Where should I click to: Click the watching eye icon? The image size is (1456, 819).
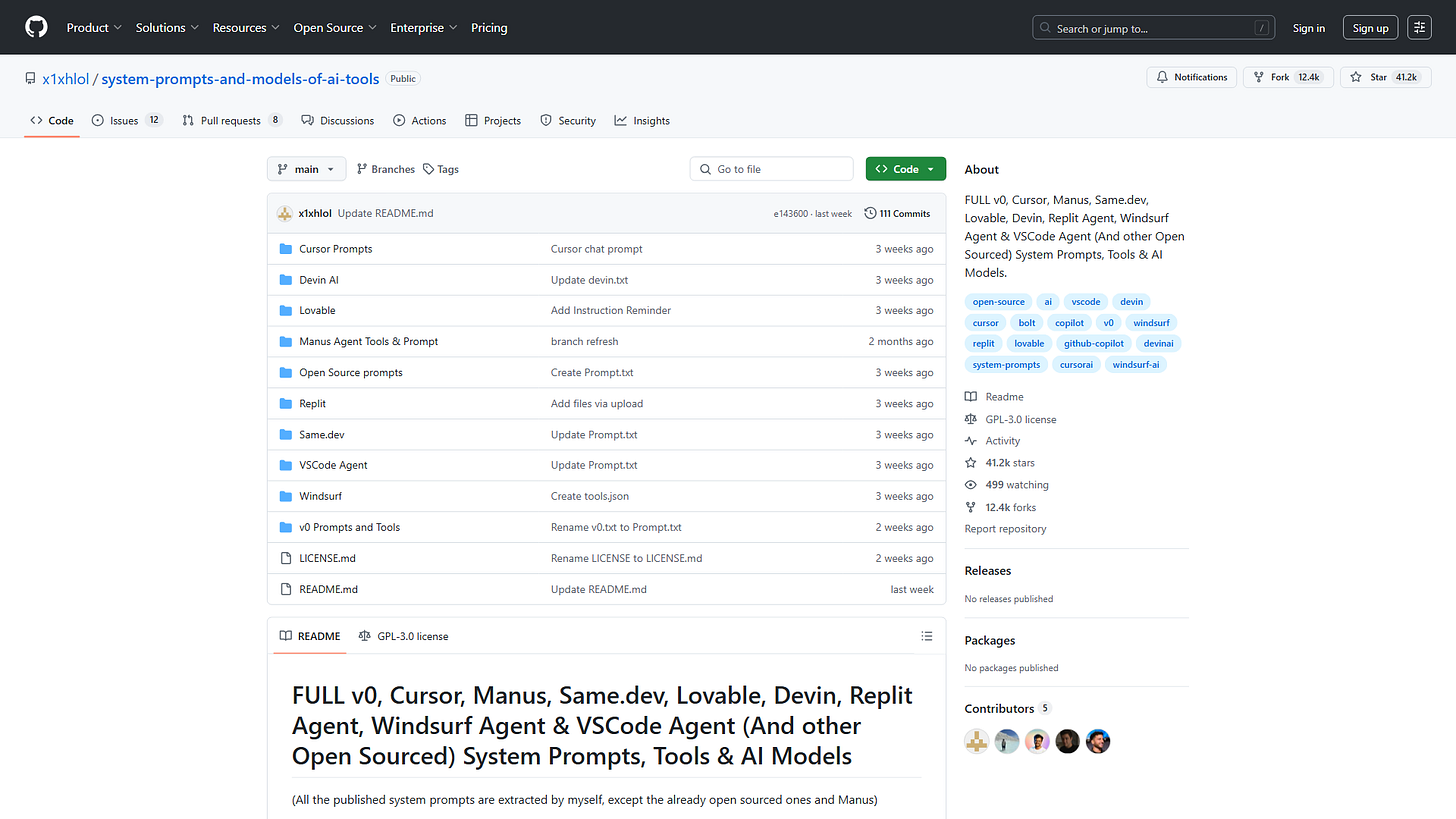pos(971,485)
